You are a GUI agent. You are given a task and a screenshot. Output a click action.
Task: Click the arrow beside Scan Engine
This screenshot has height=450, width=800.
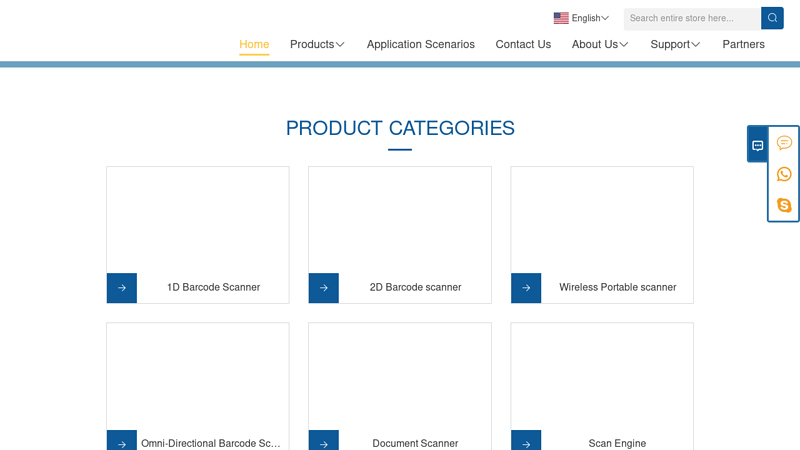click(526, 441)
